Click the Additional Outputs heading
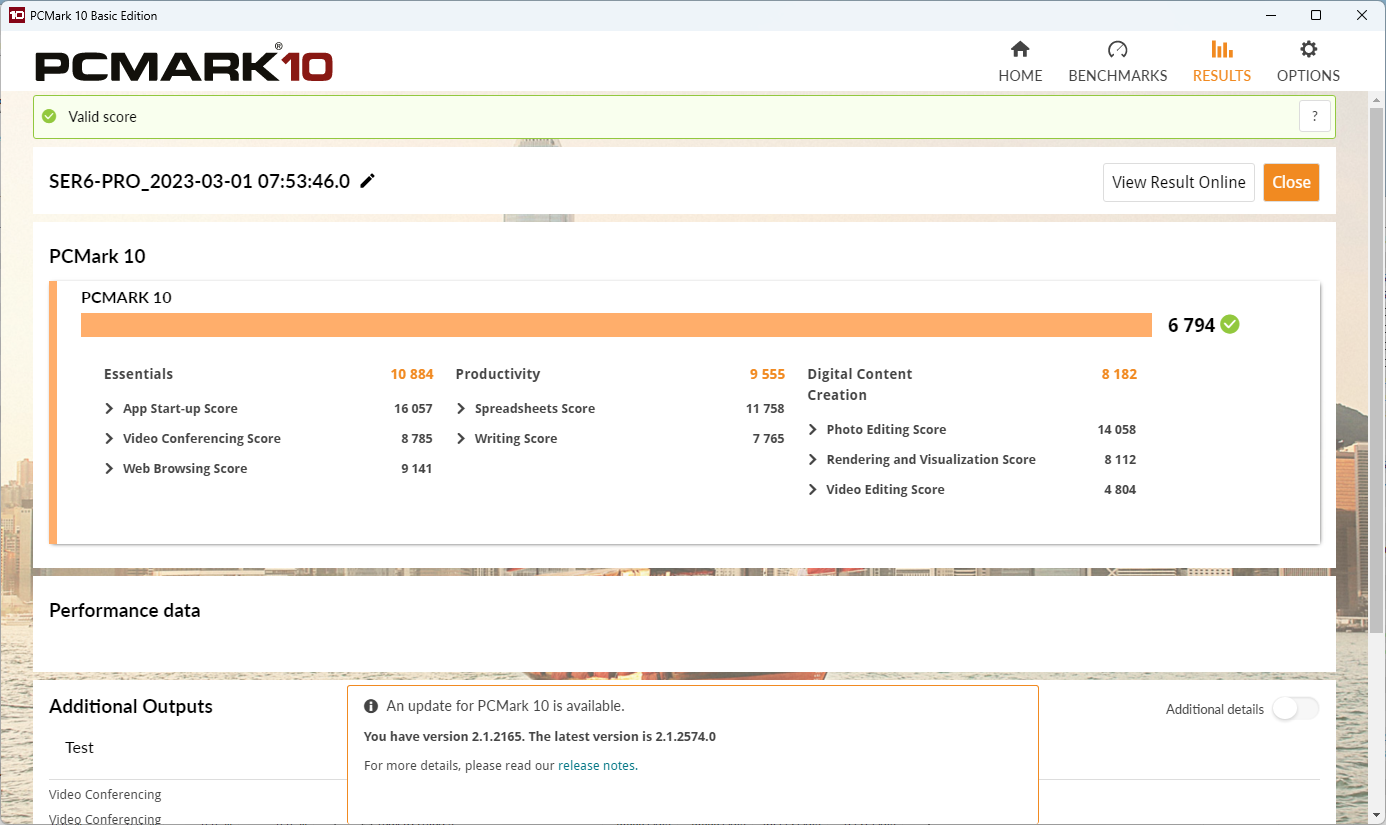1386x825 pixels. pyautogui.click(x=131, y=706)
